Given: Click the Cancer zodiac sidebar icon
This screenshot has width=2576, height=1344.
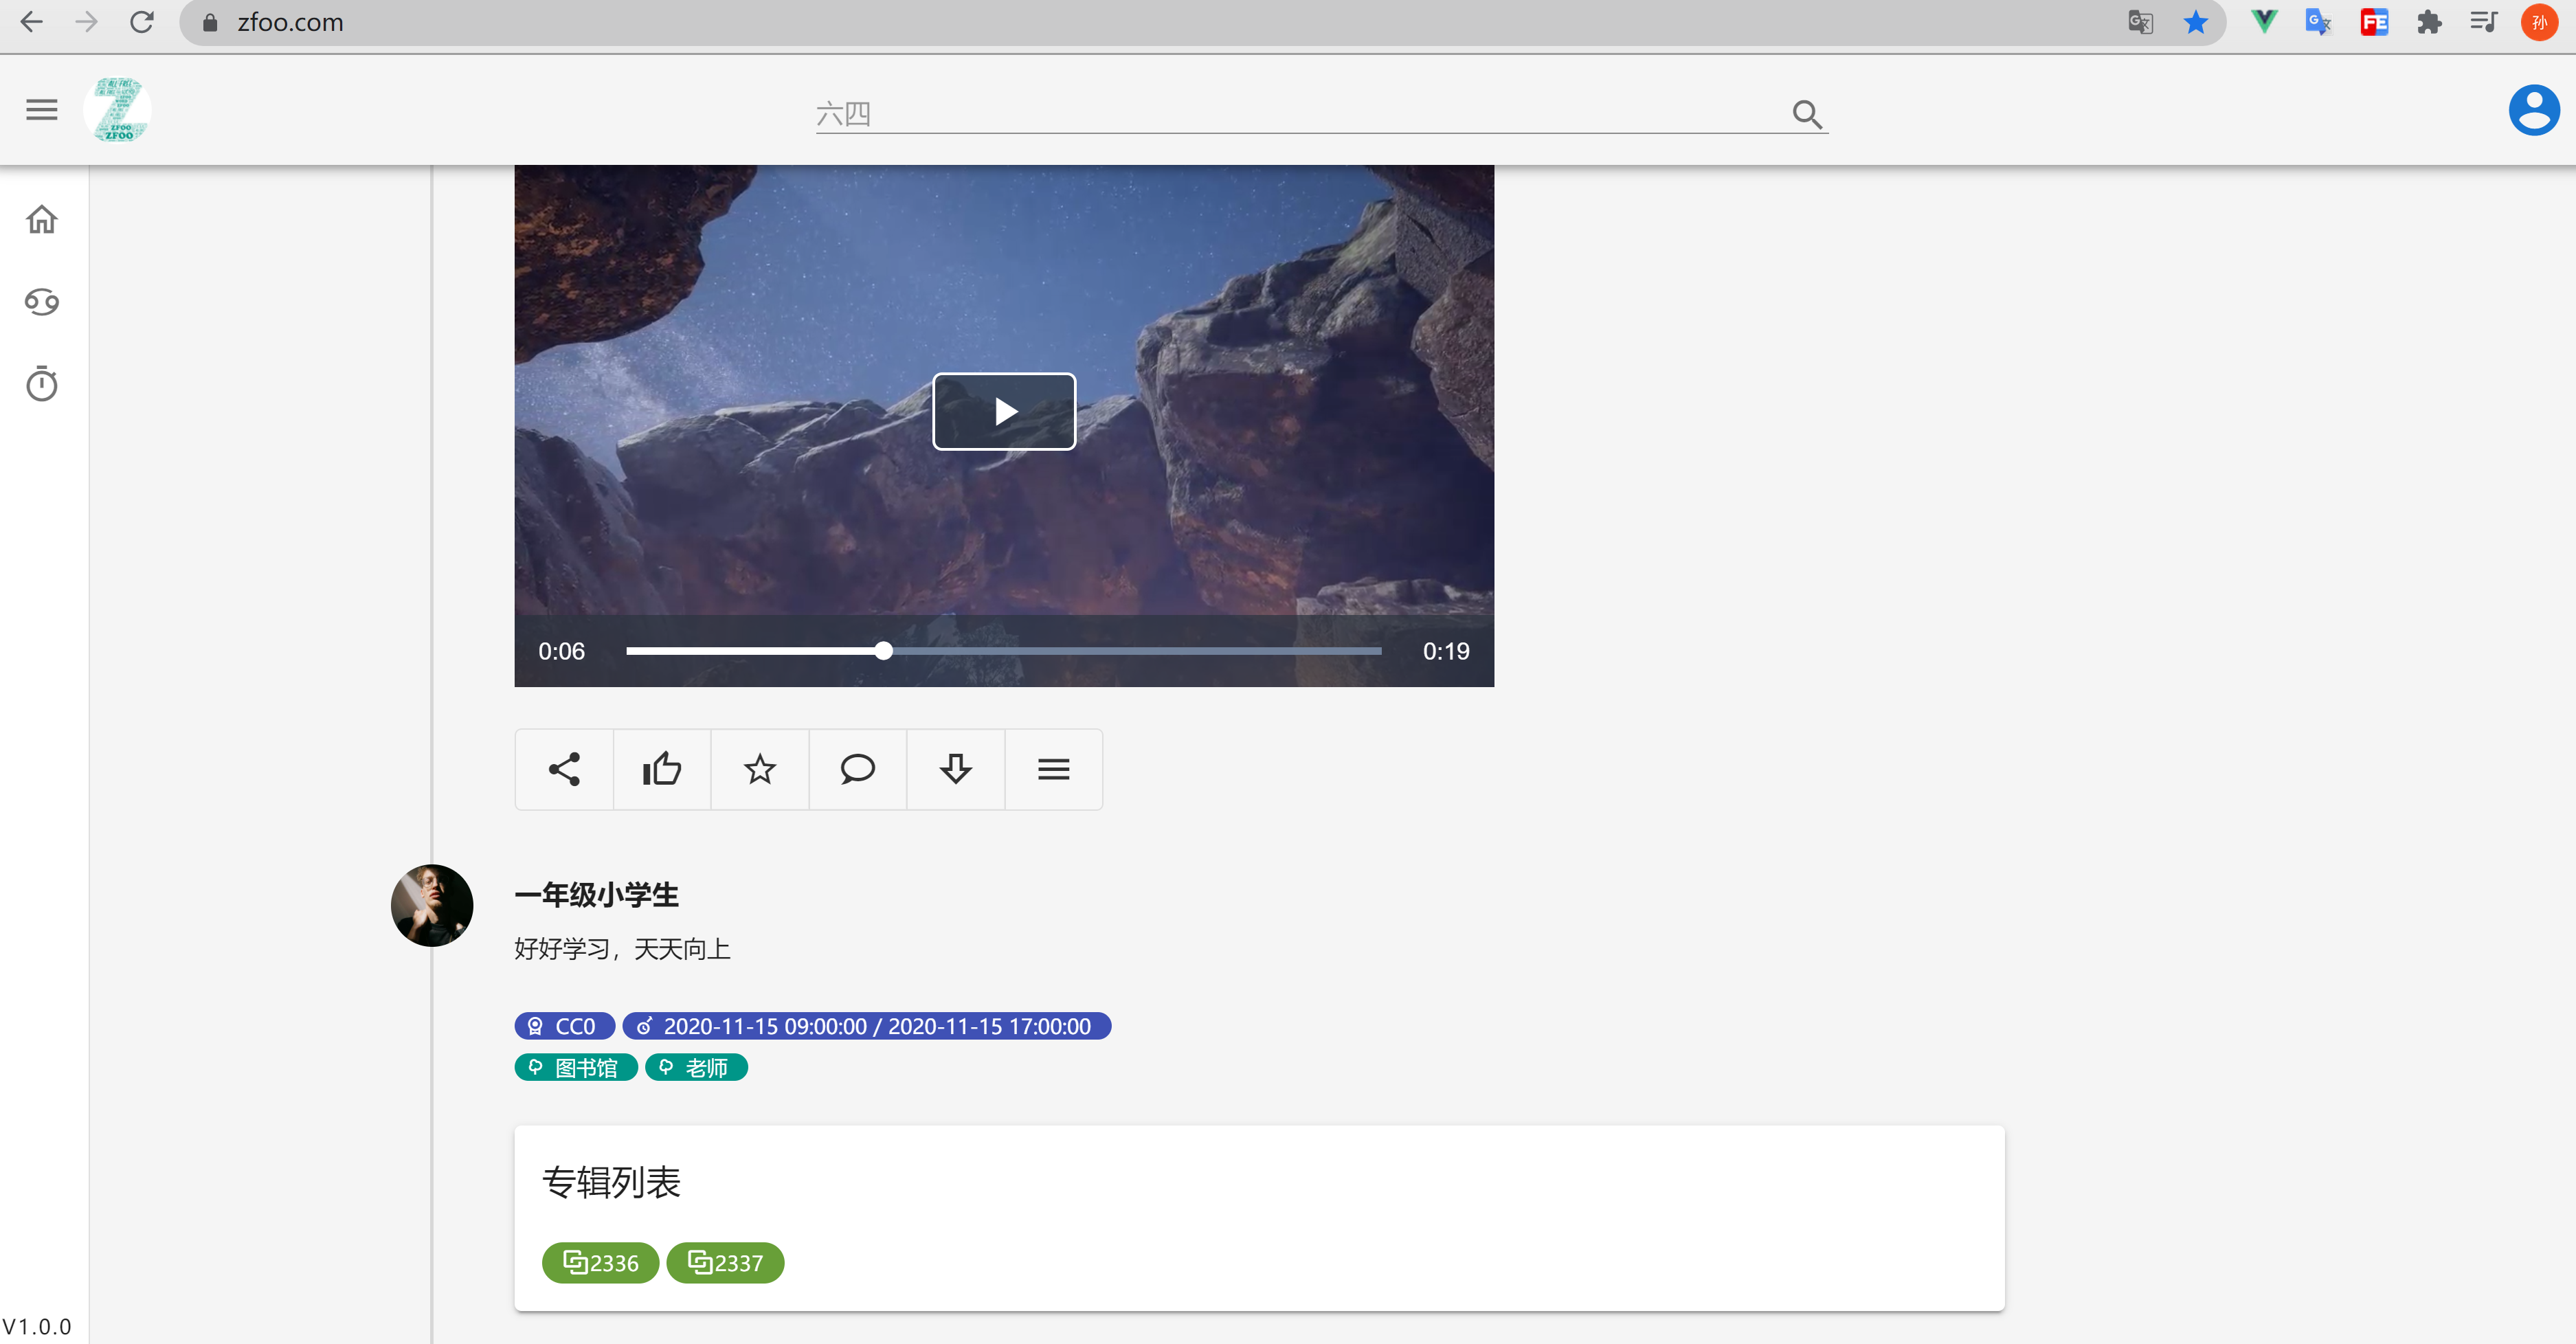Looking at the screenshot, I should 42,301.
